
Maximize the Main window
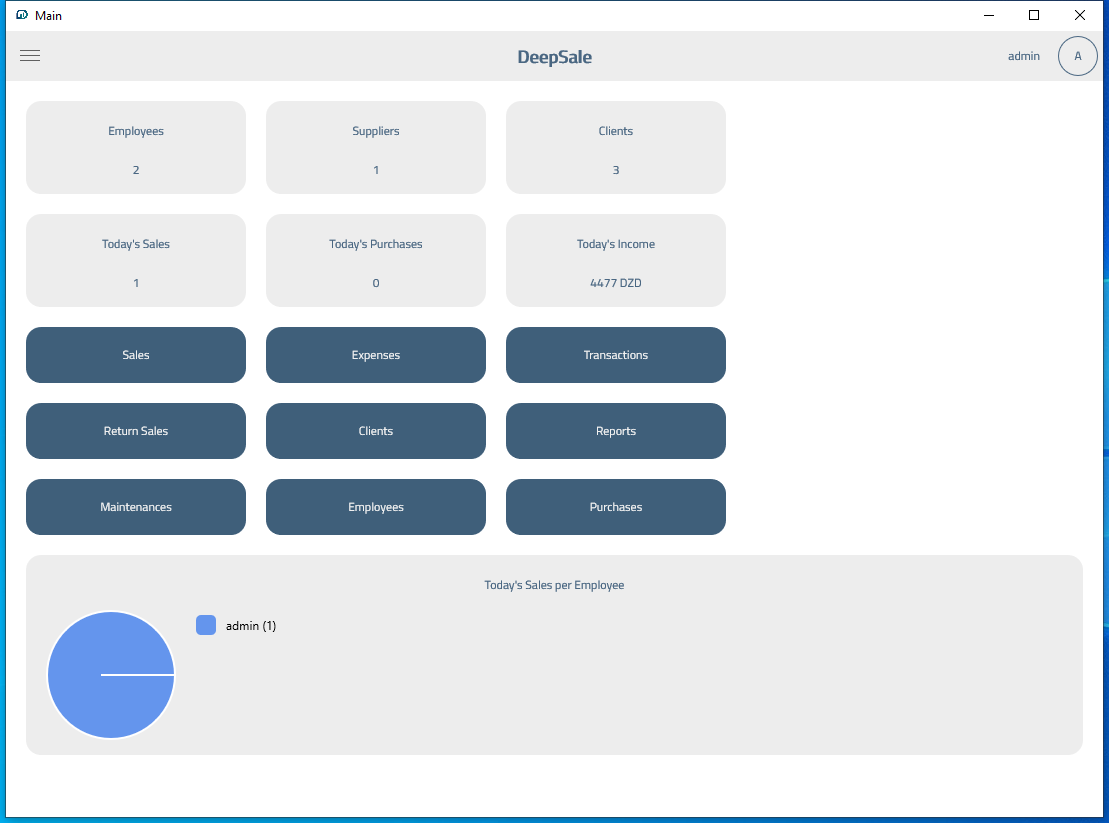tap(1033, 15)
